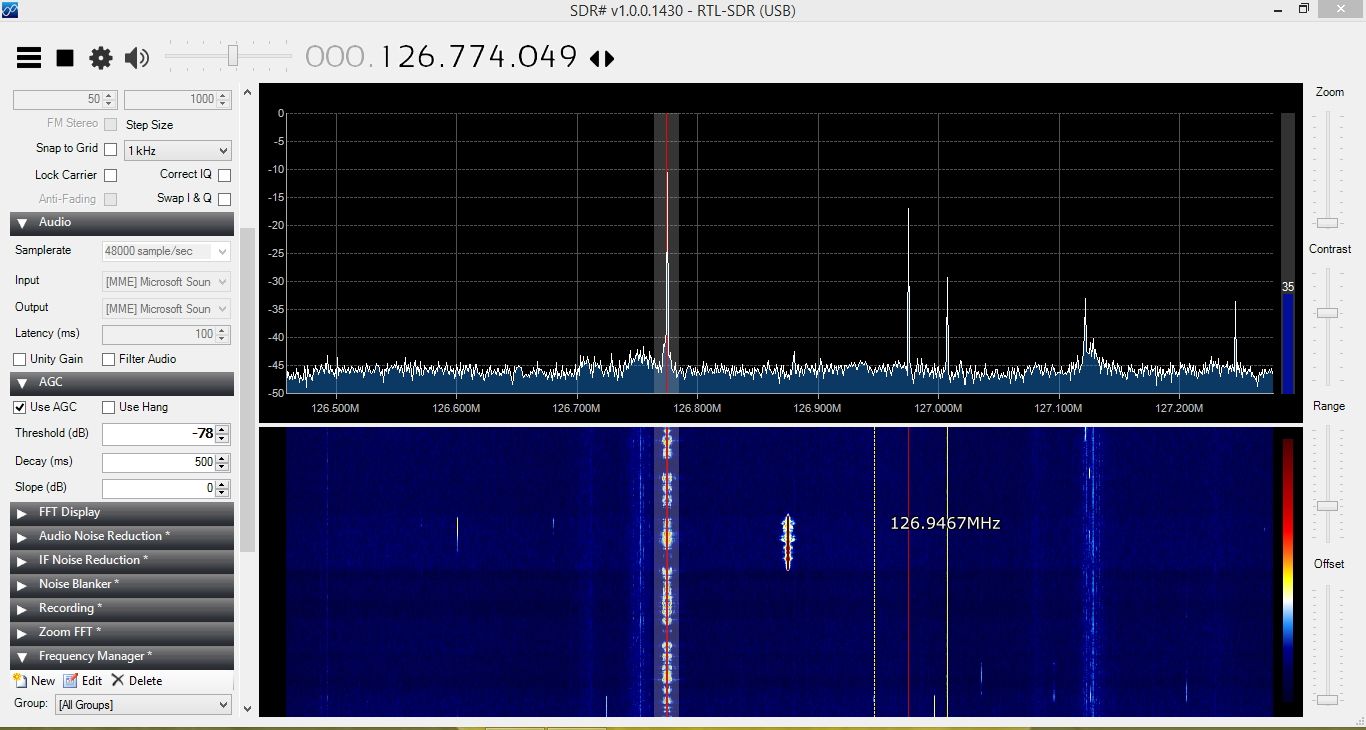The width and height of the screenshot is (1366, 730).
Task: Collapse the AGC panel section
Action: click(122, 383)
